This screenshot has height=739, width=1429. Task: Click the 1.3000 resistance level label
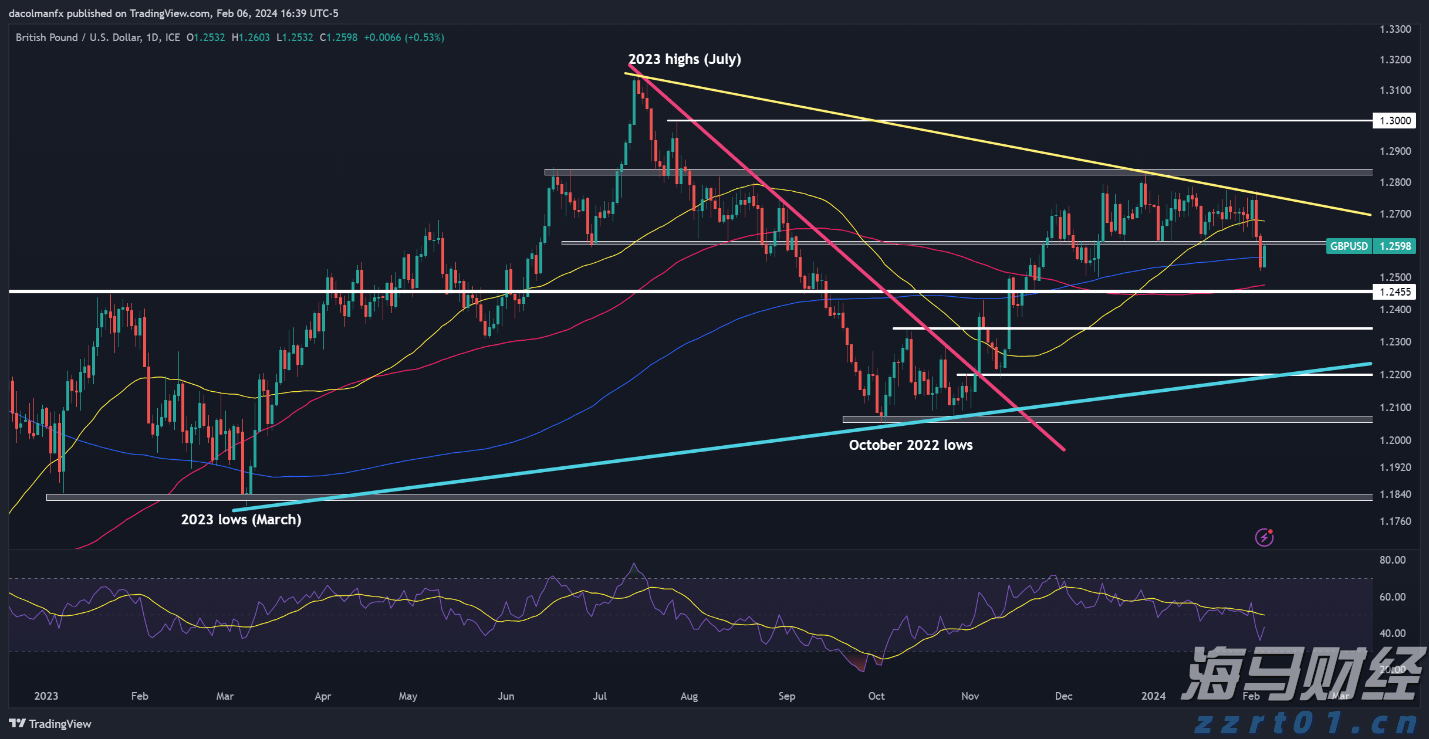(x=1398, y=120)
